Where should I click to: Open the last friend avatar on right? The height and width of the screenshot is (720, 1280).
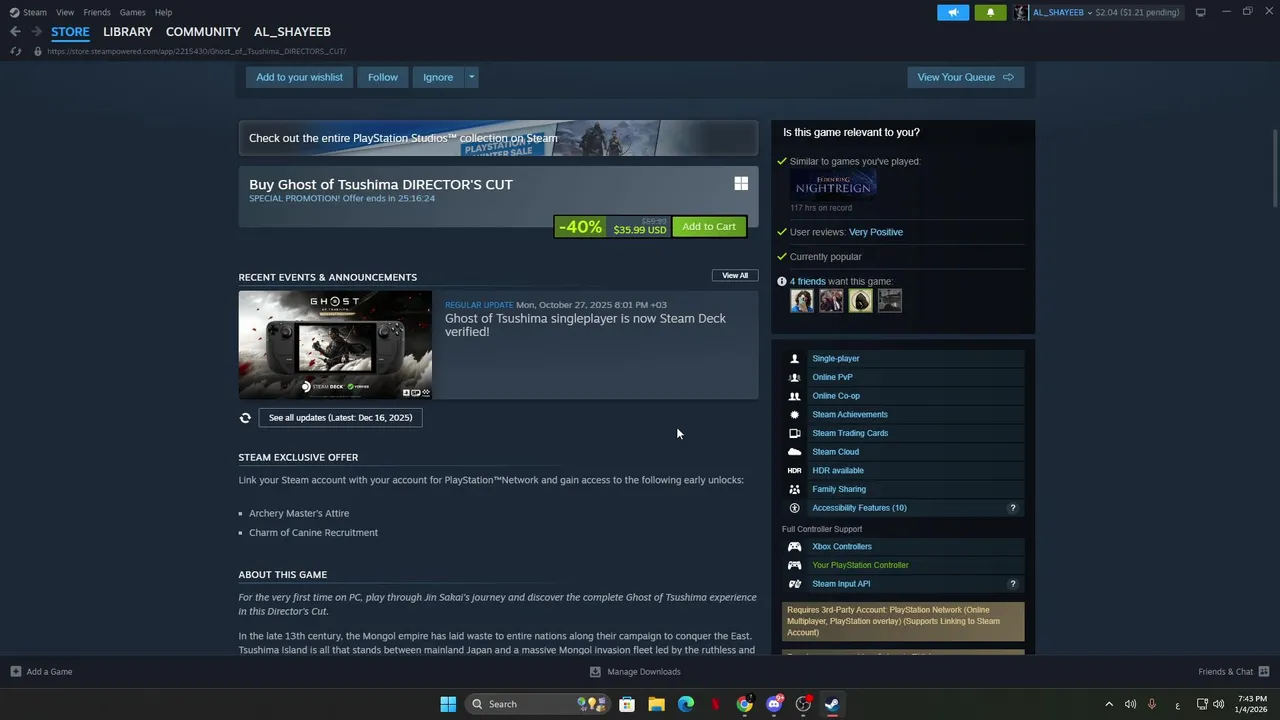(889, 300)
